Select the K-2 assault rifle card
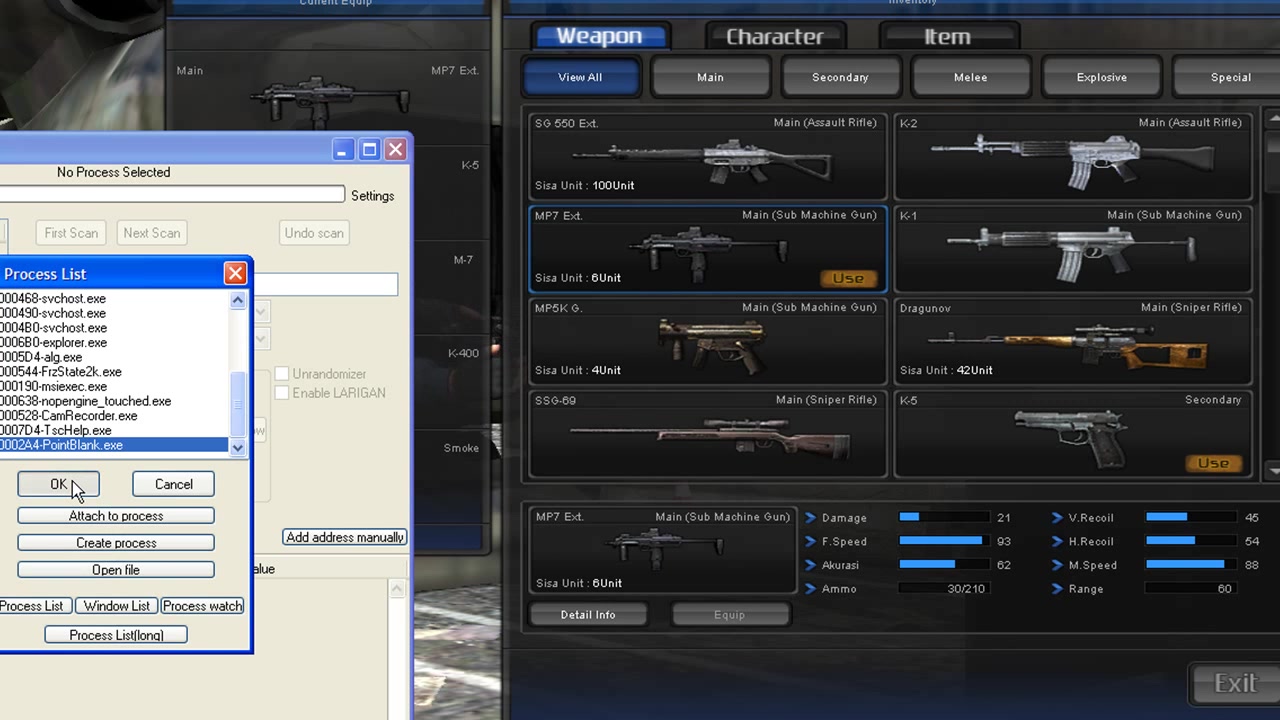 pos(1073,156)
